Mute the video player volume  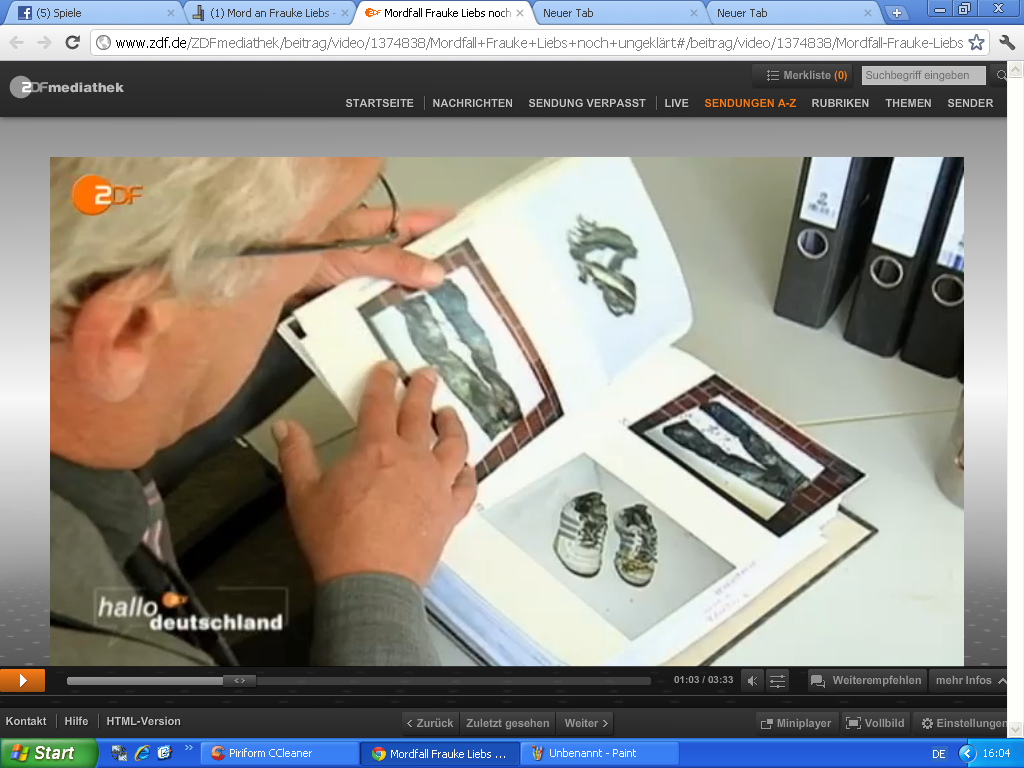753,680
